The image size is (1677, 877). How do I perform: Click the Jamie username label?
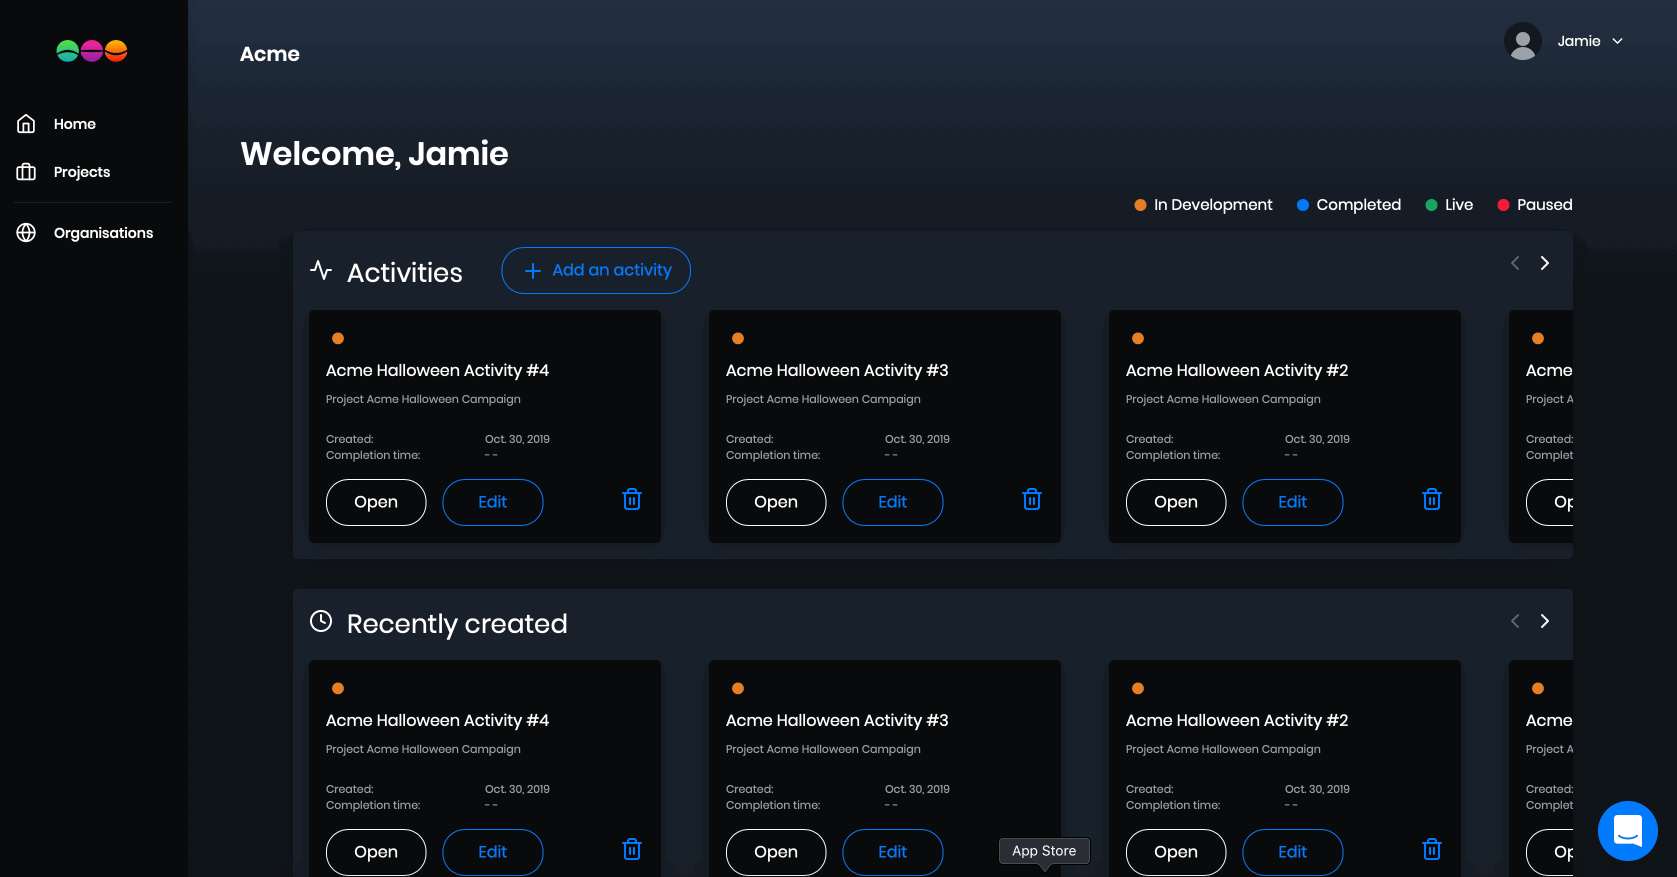1579,41
